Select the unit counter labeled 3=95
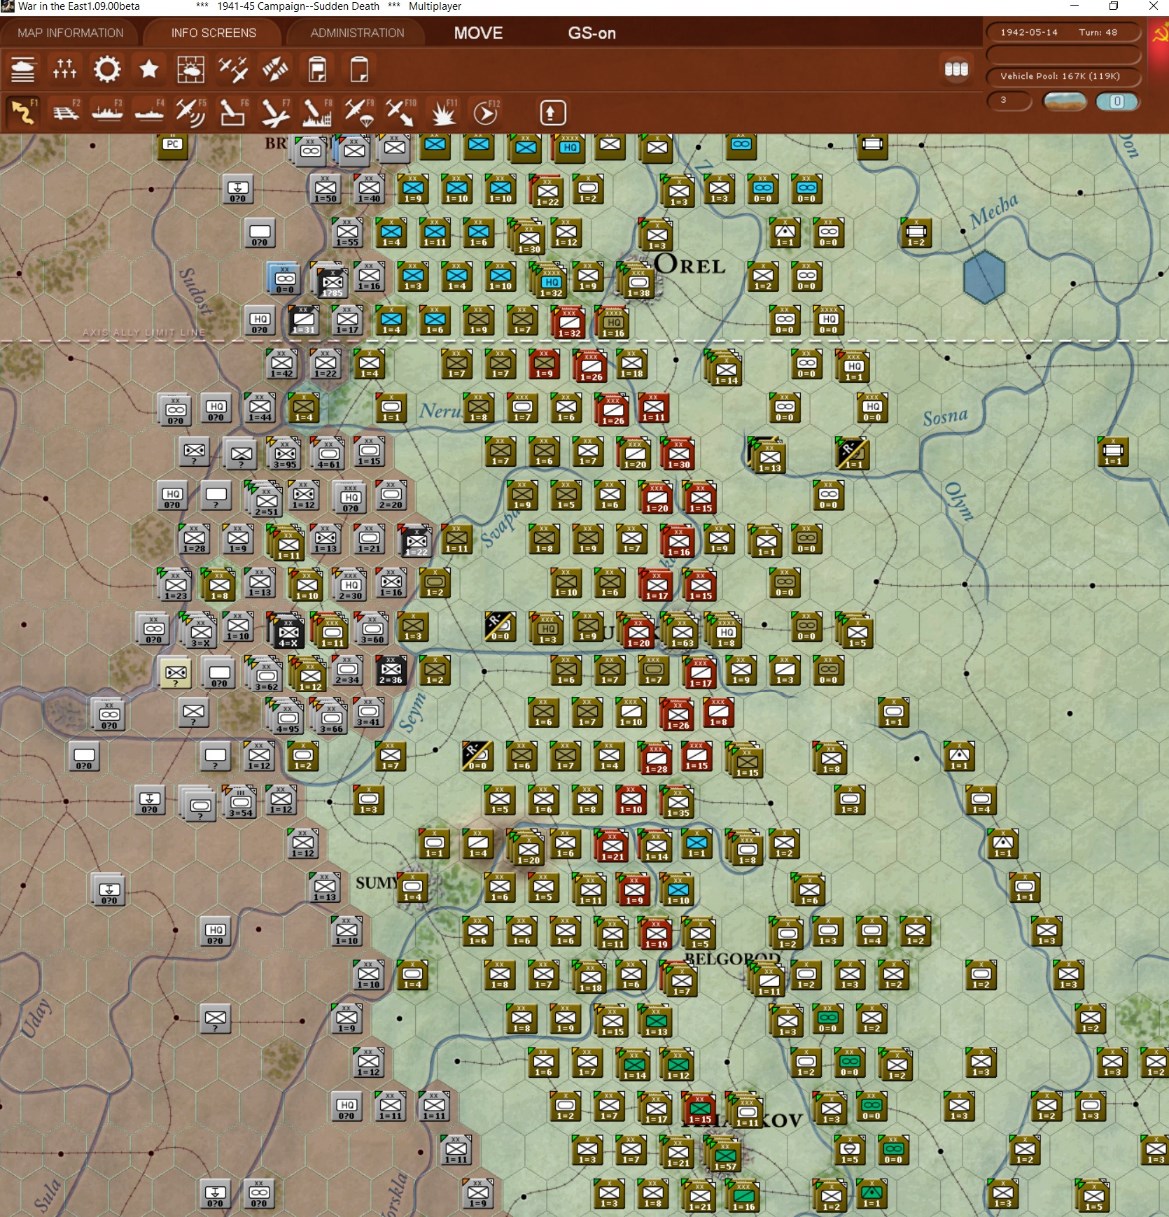Viewport: 1169px width, 1217px height. [285, 453]
